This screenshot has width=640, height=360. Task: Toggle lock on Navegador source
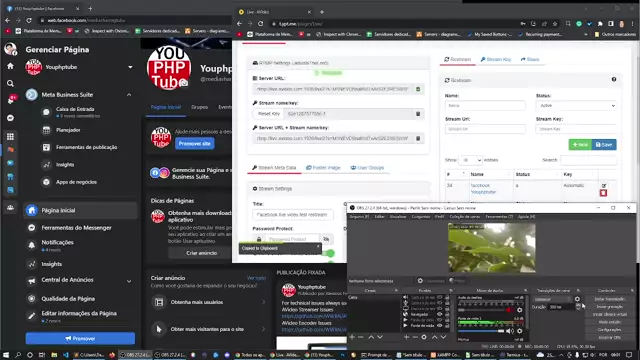click(x=447, y=314)
